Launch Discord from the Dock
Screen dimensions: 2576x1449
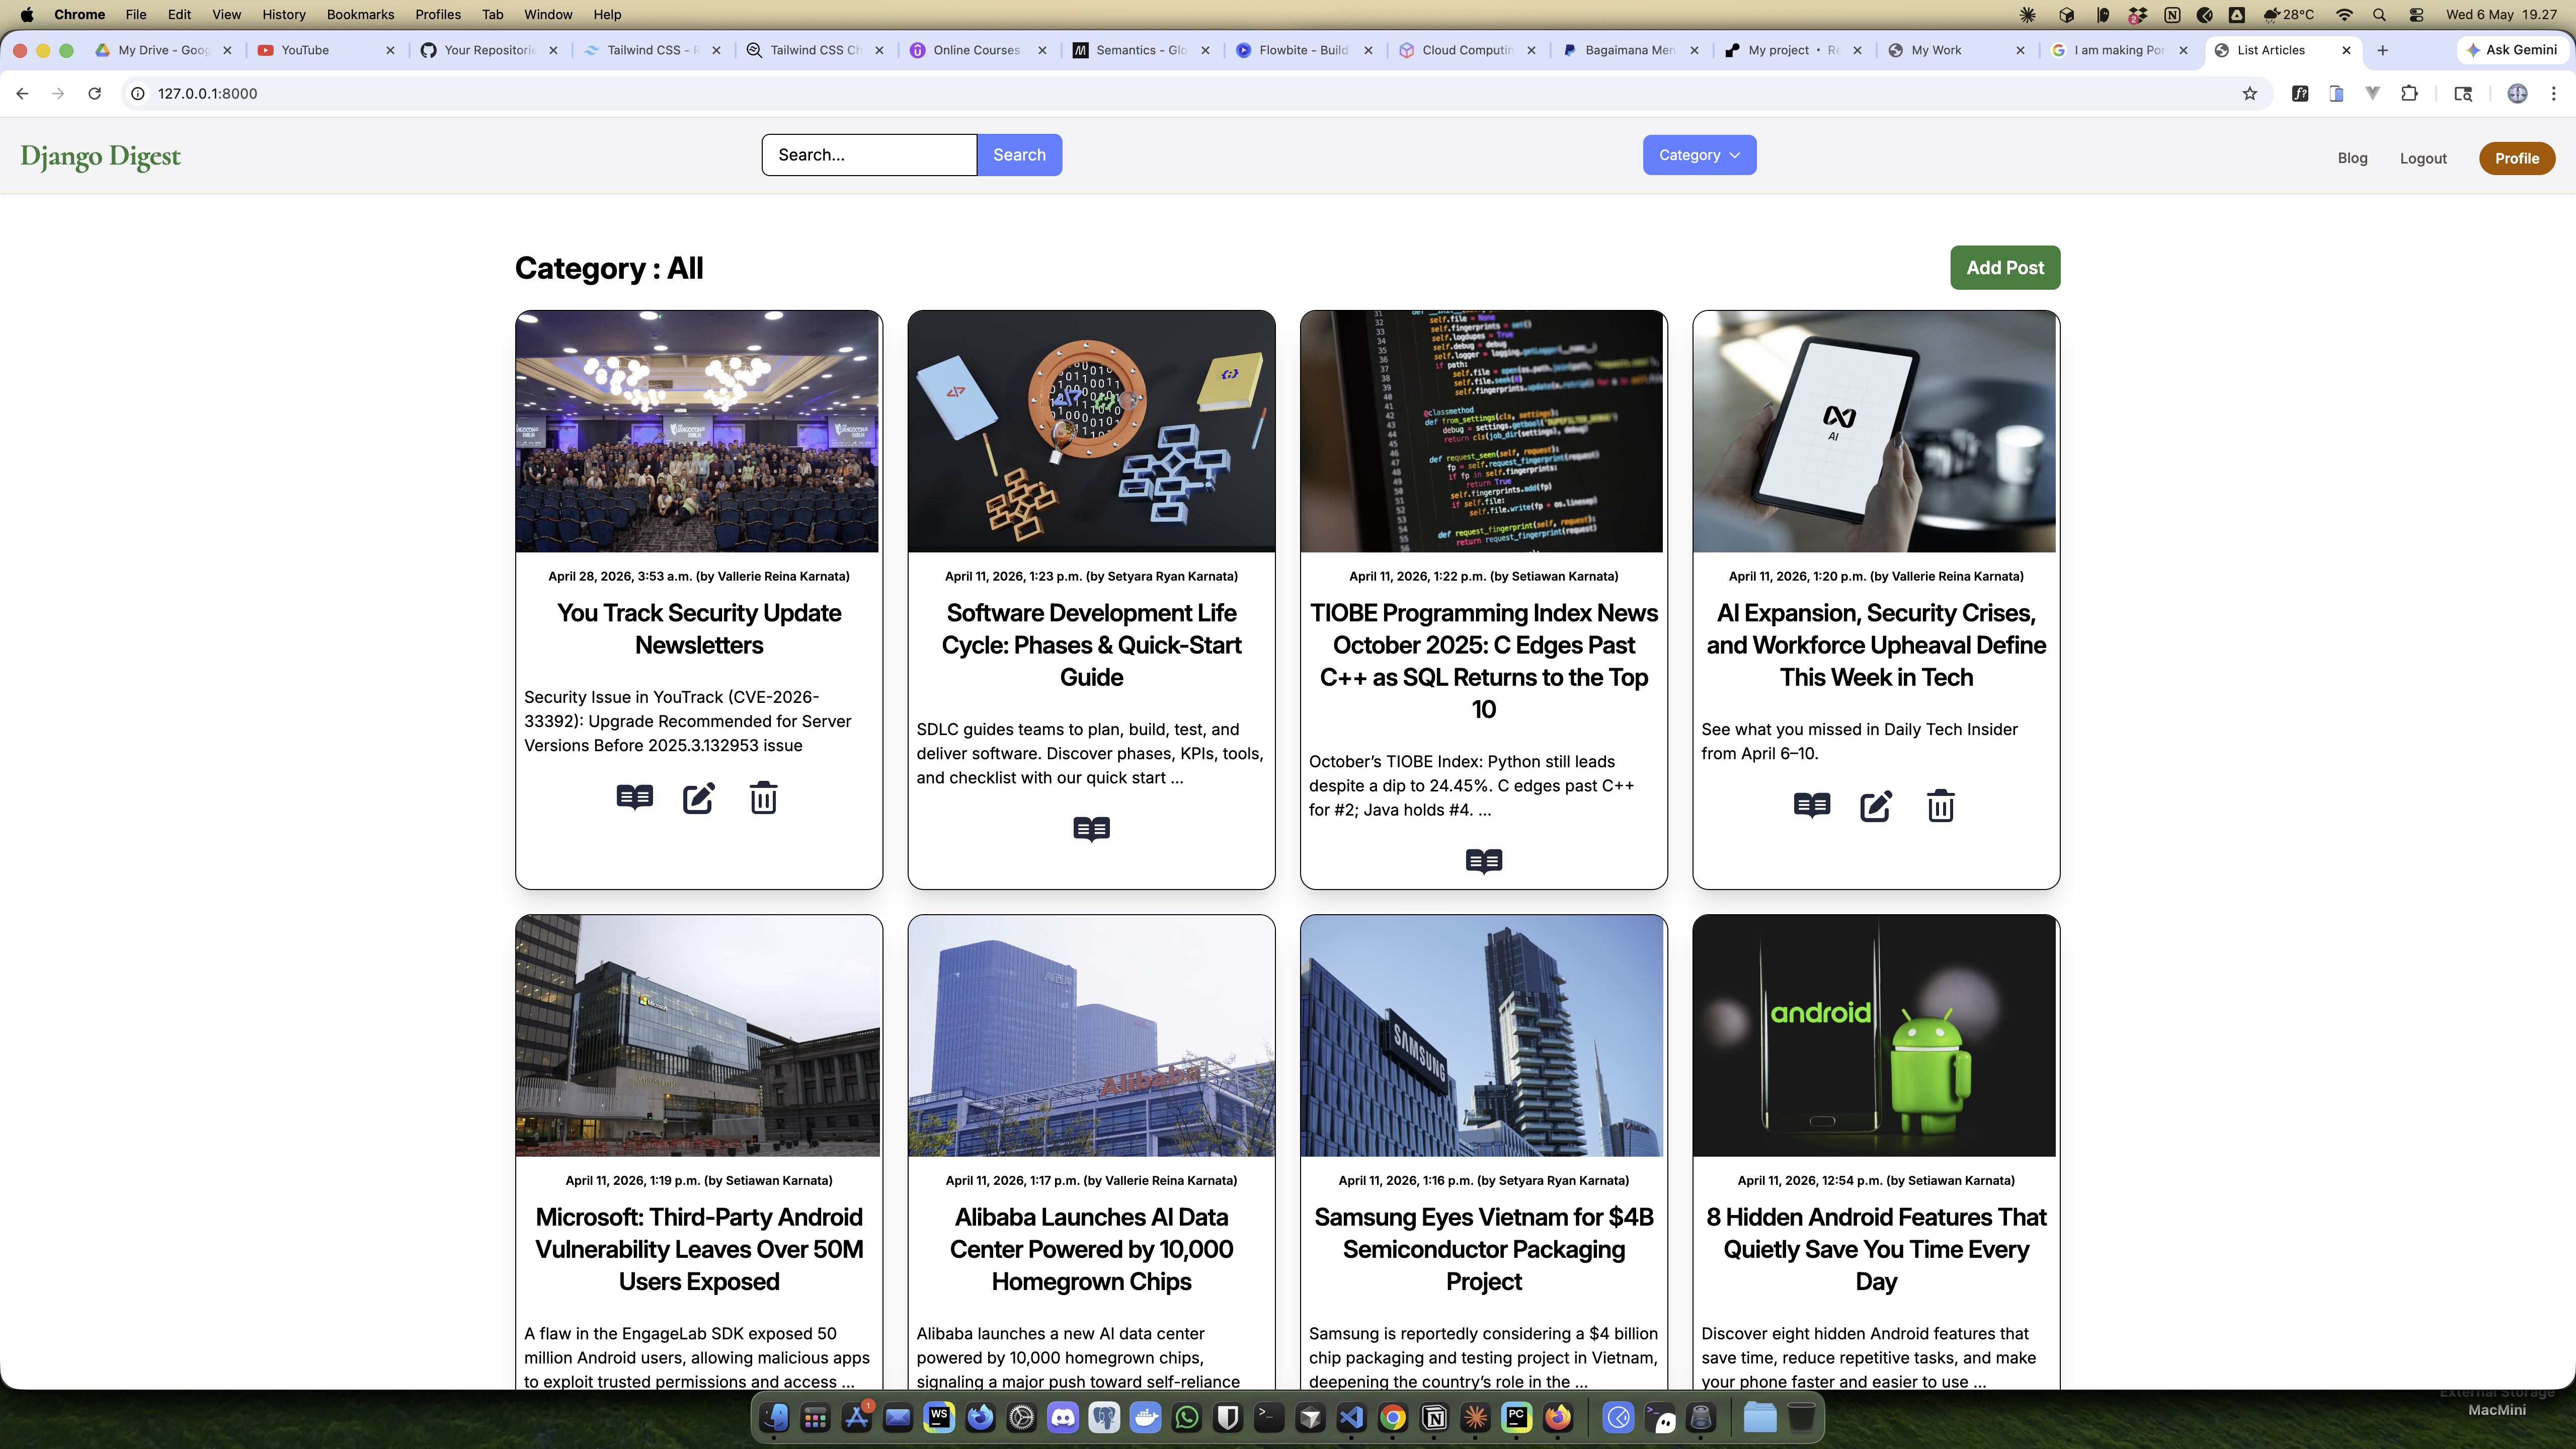(x=1063, y=1417)
